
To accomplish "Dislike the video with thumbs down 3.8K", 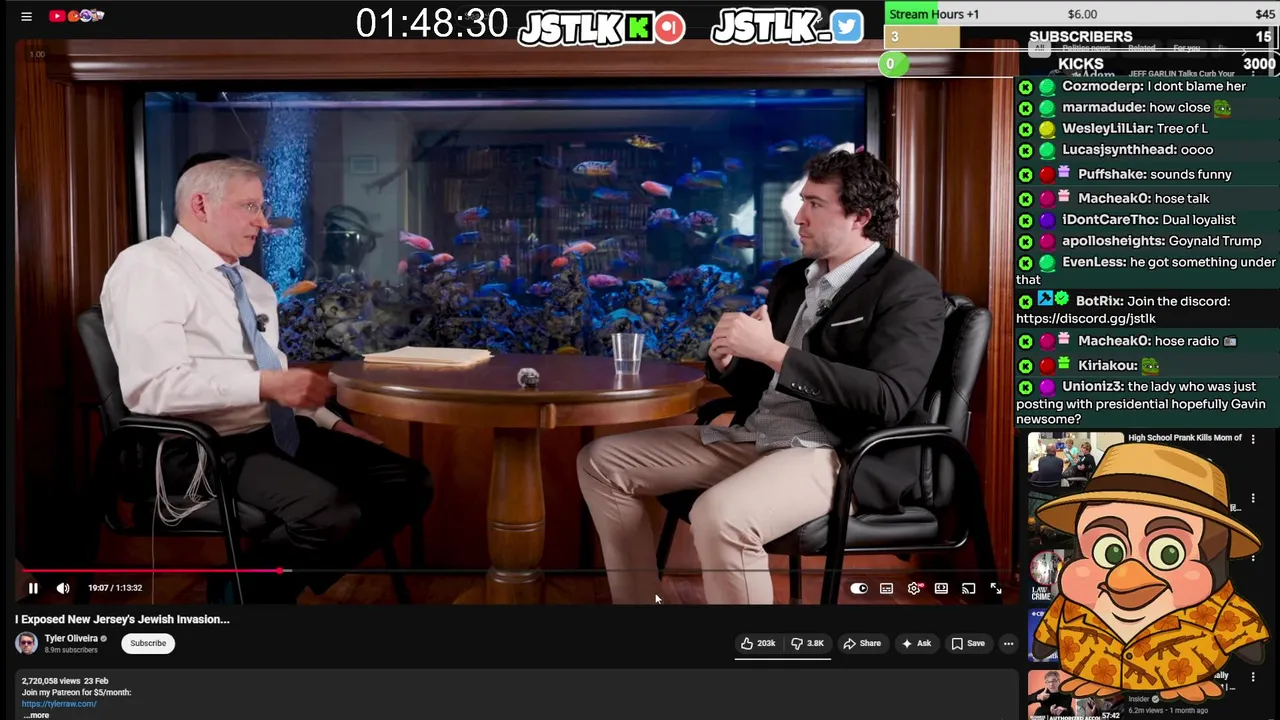I will pos(808,643).
